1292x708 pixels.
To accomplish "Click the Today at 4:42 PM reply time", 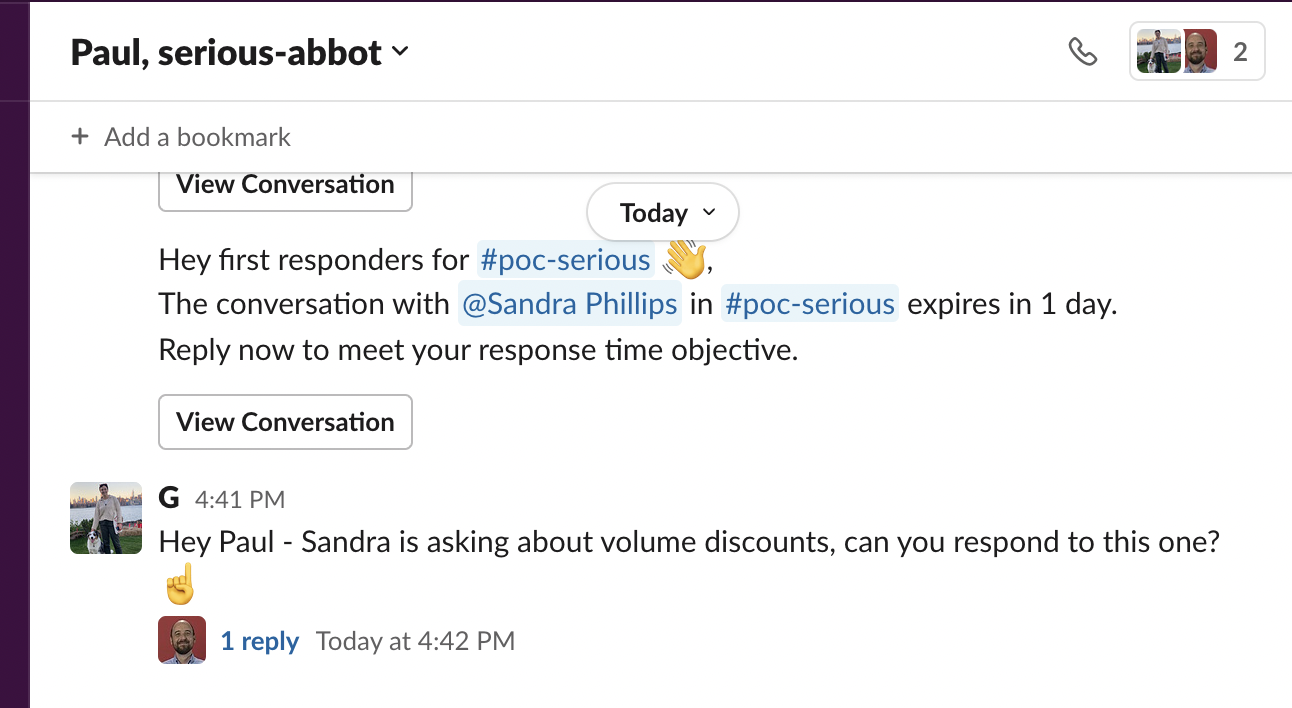I will coord(415,641).
